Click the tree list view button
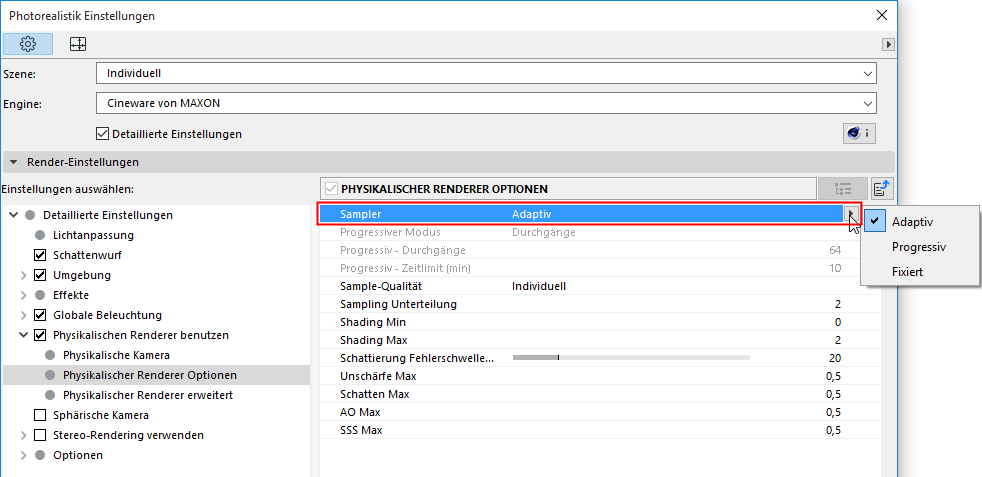Viewport: 982px width, 477px height. 844,188
